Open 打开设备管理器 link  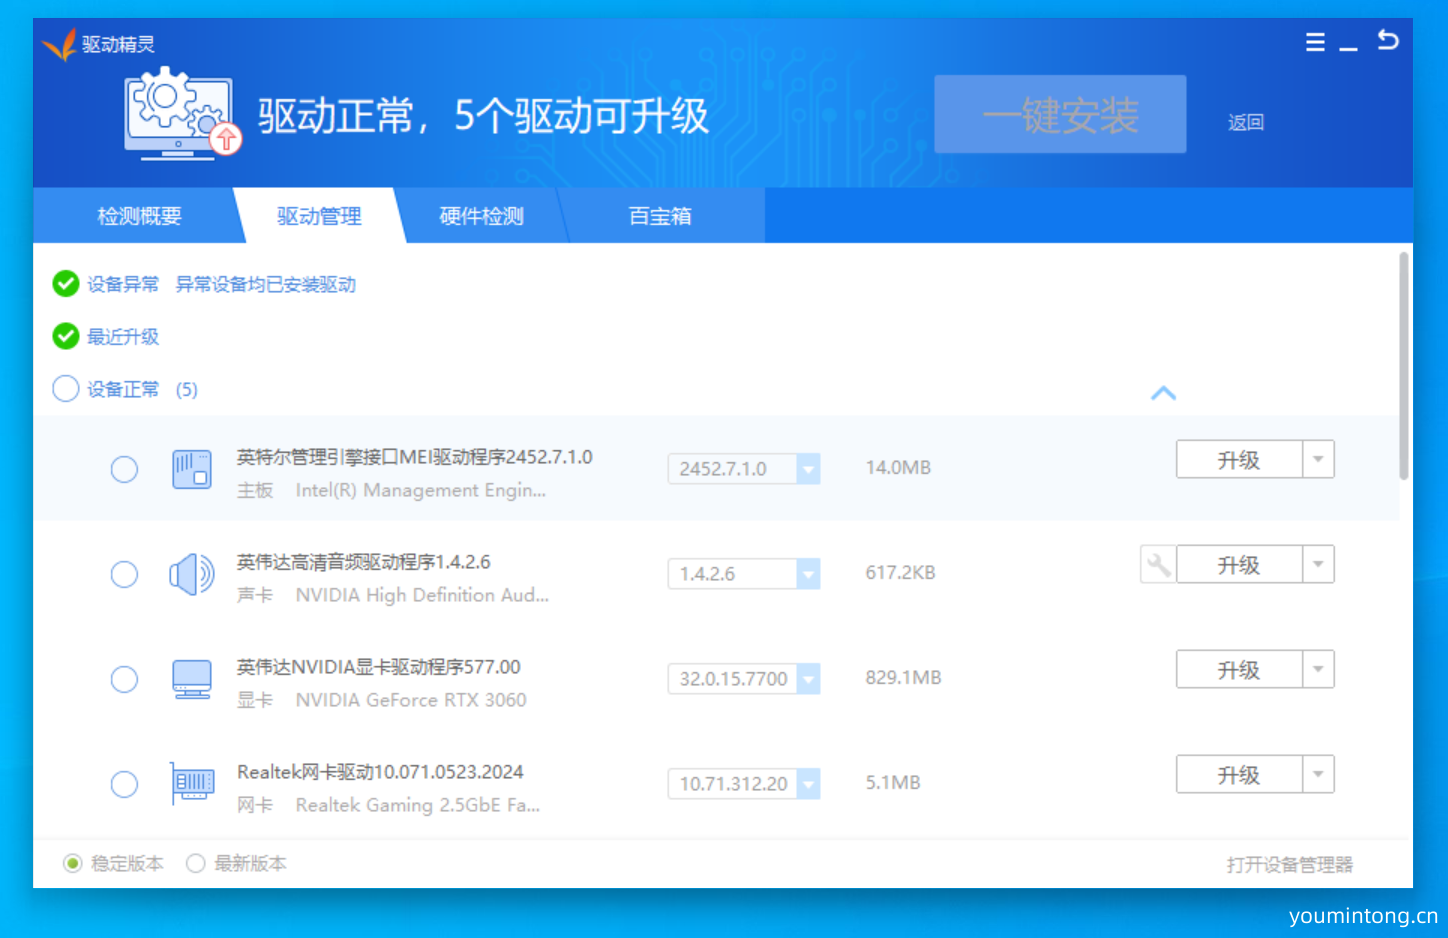click(x=1290, y=864)
